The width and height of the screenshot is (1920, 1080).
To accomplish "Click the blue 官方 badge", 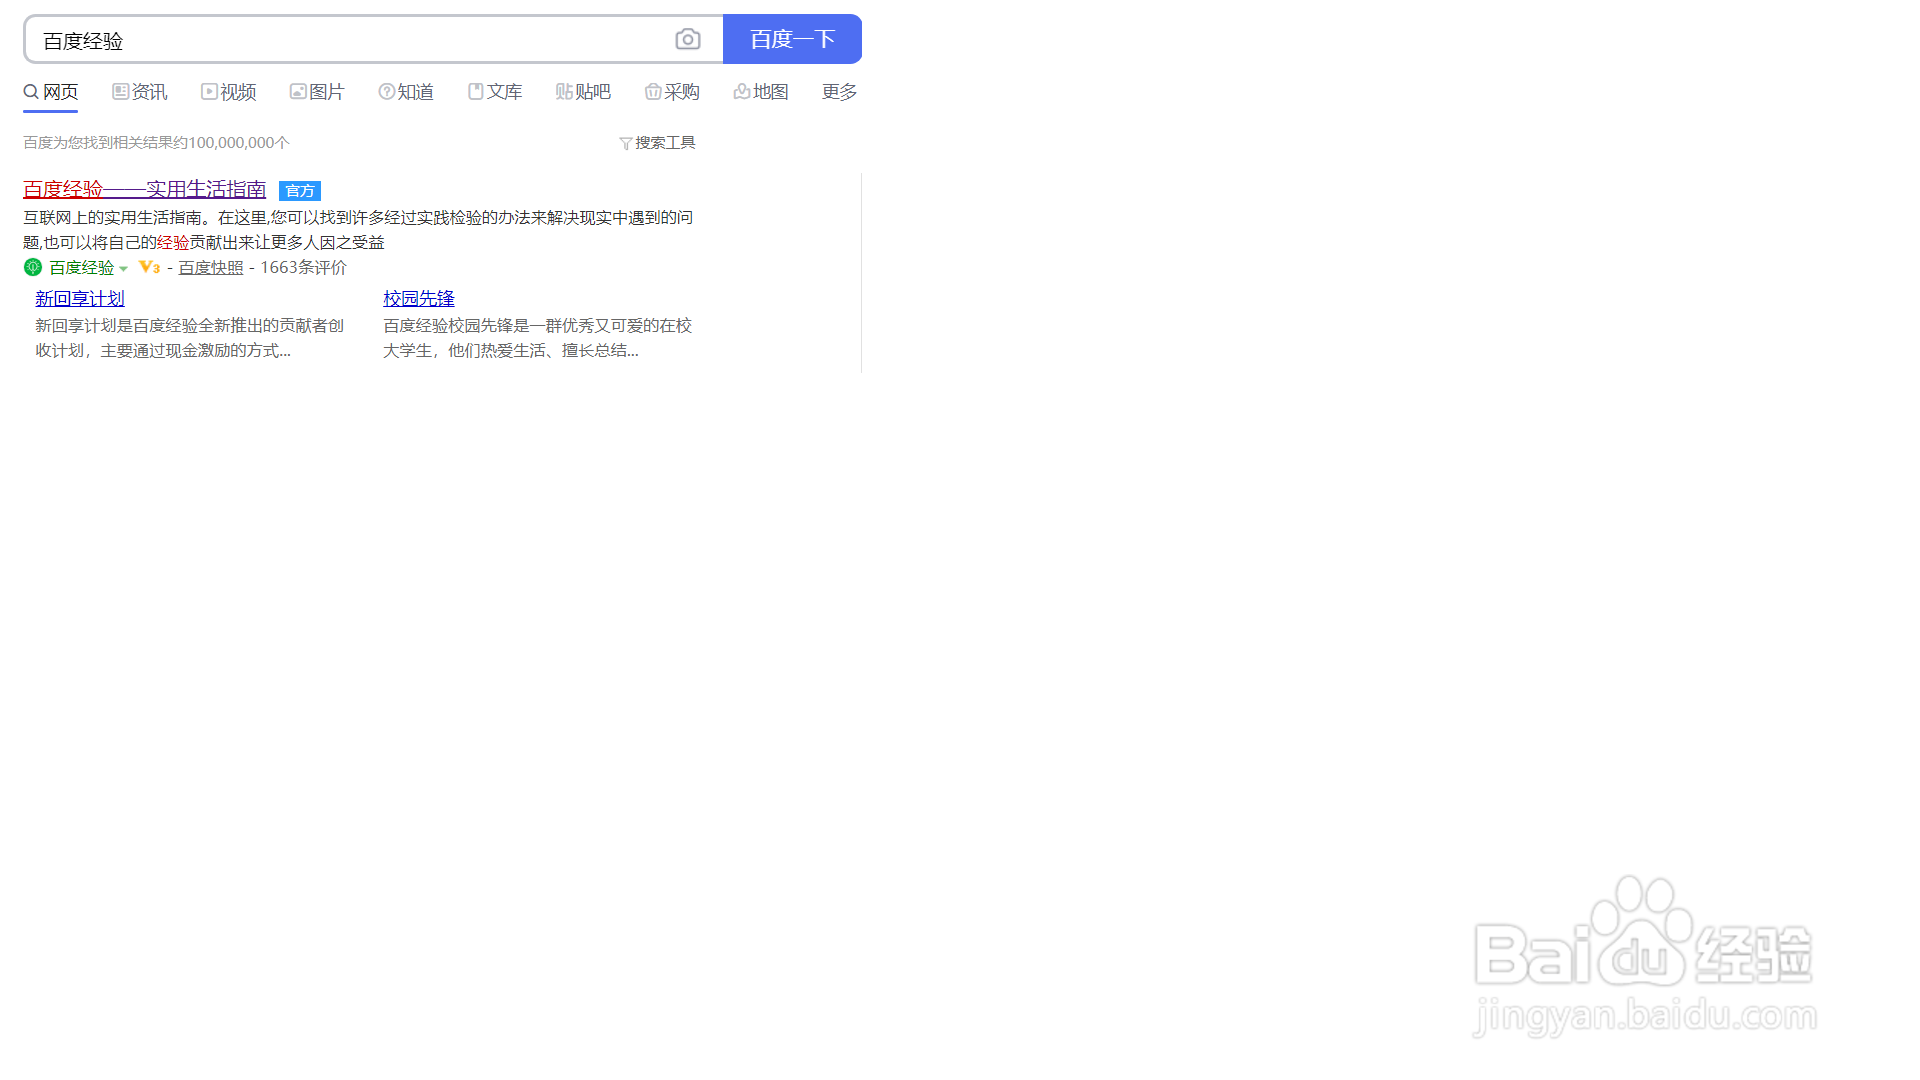I will (300, 191).
